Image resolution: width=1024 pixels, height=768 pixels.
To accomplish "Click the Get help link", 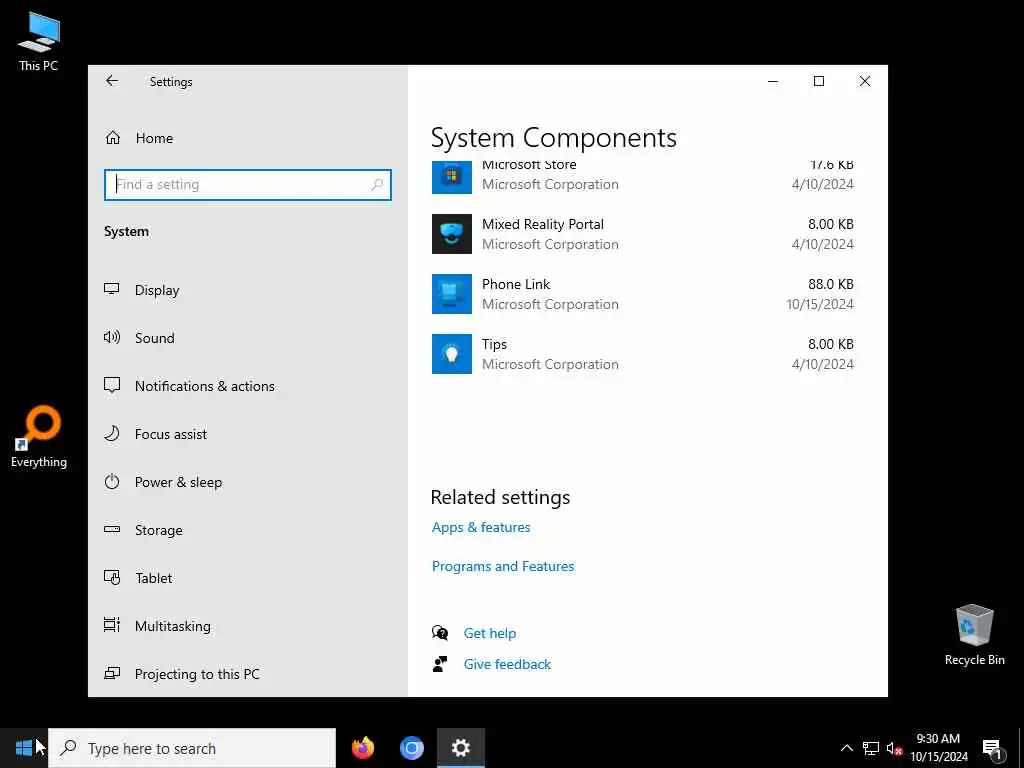I will click(490, 633).
